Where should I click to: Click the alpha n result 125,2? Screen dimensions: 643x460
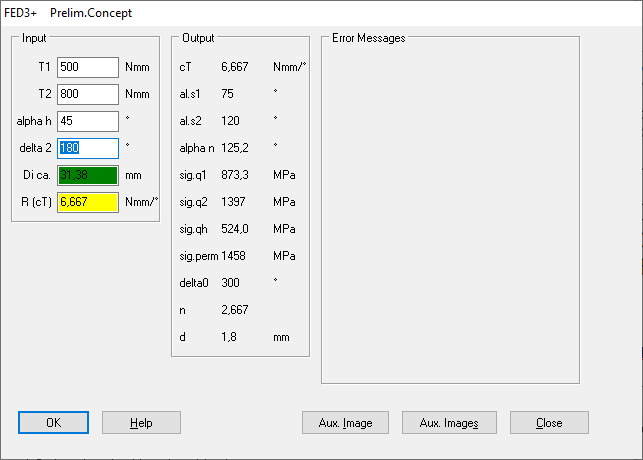(x=234, y=148)
